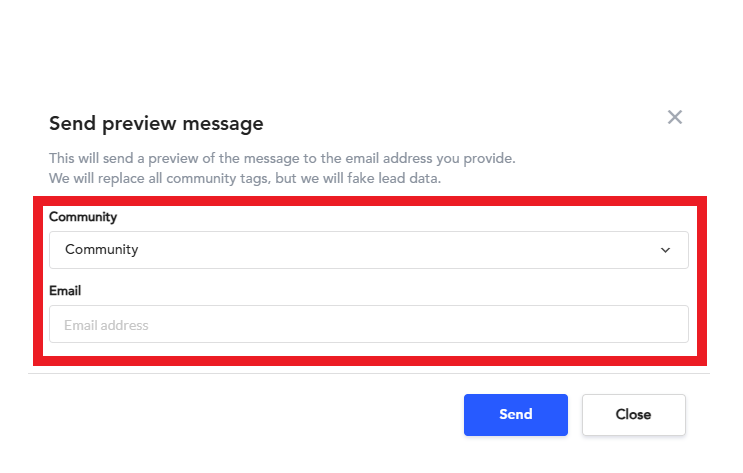743x473 pixels.
Task: Dismiss the dialog with the X icon
Action: coord(675,118)
